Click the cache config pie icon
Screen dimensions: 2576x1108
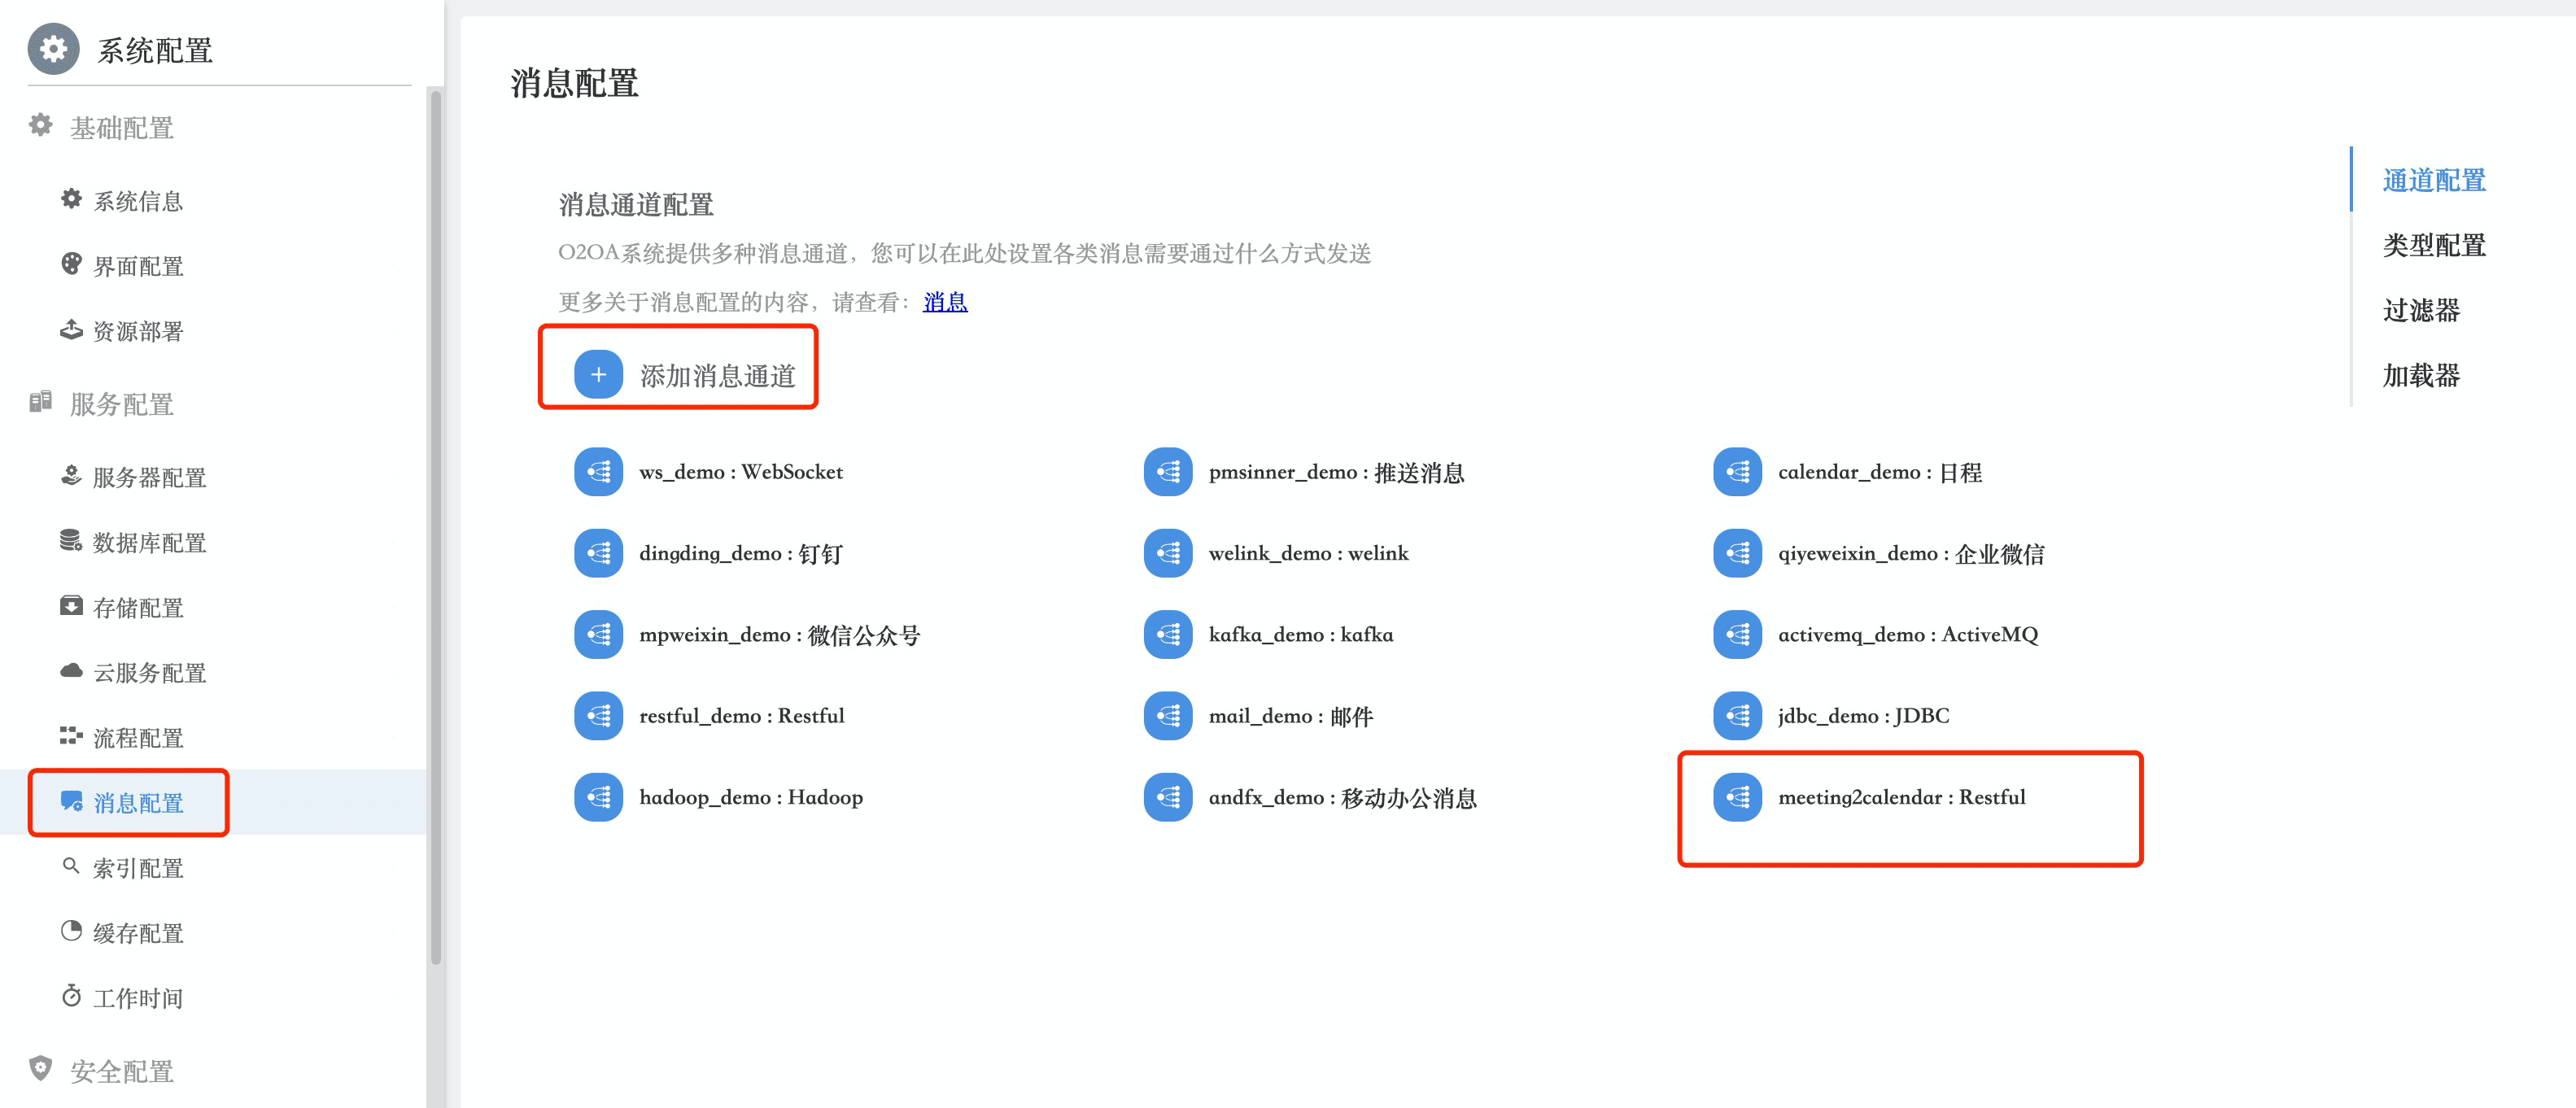tap(70, 931)
